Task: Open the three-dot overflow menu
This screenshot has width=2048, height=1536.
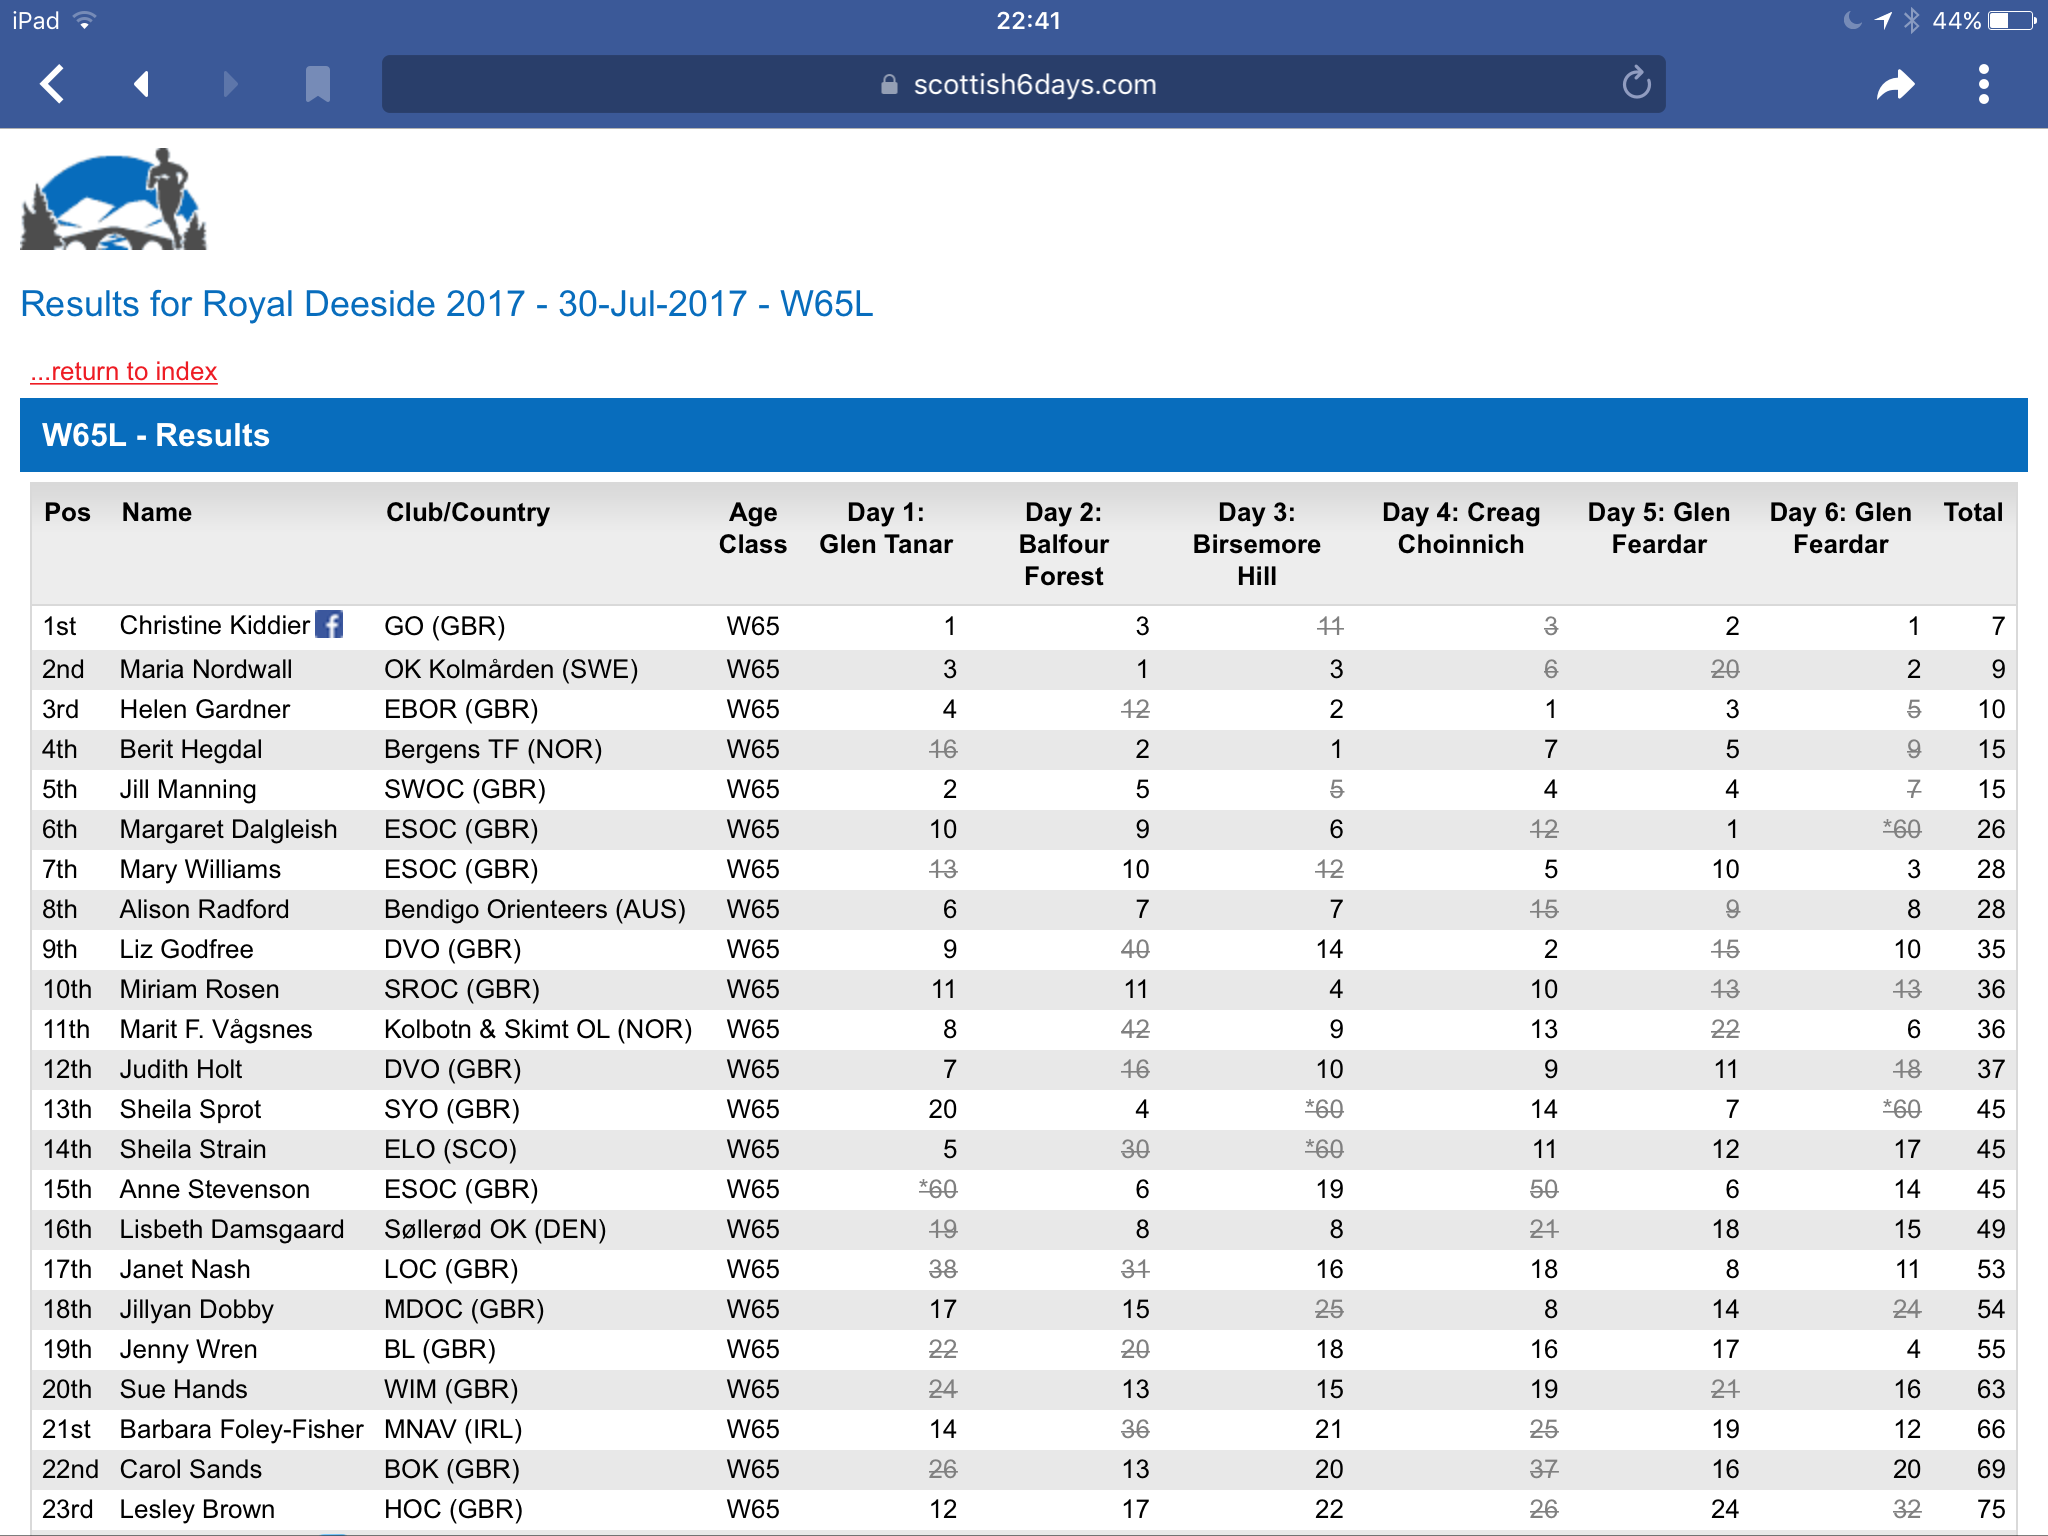Action: point(1984,84)
